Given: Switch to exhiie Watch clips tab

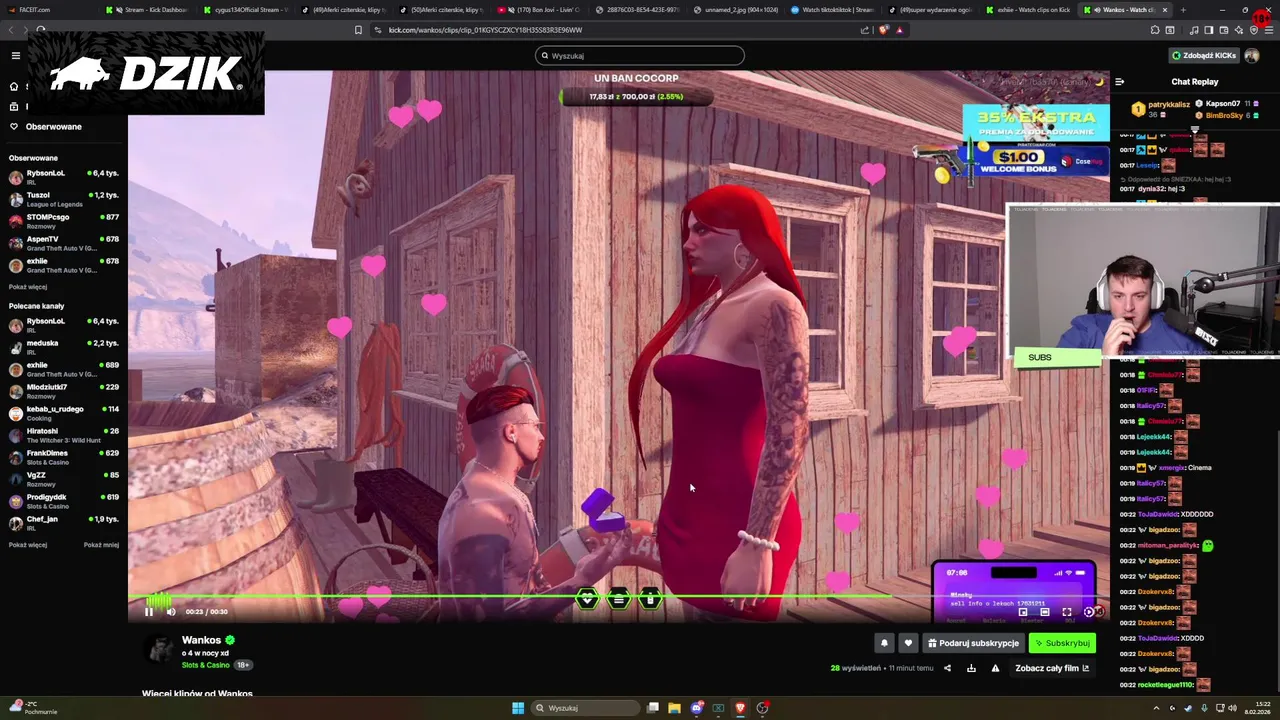Looking at the screenshot, I should (x=1030, y=10).
